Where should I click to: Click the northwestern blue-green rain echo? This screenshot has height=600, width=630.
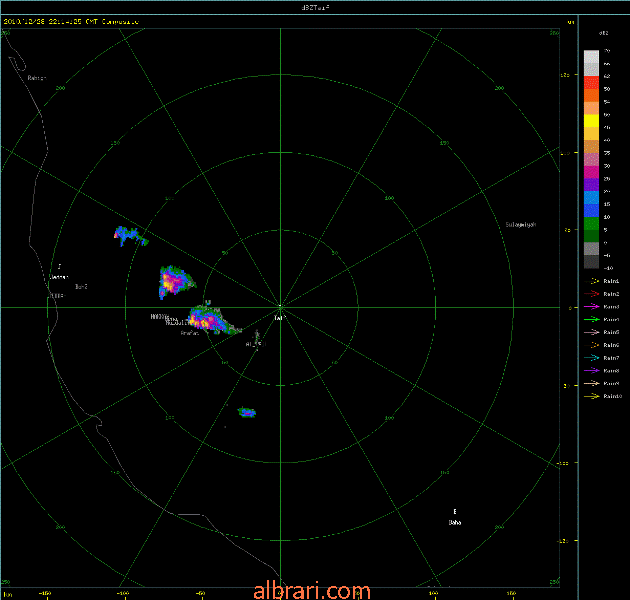click(131, 236)
